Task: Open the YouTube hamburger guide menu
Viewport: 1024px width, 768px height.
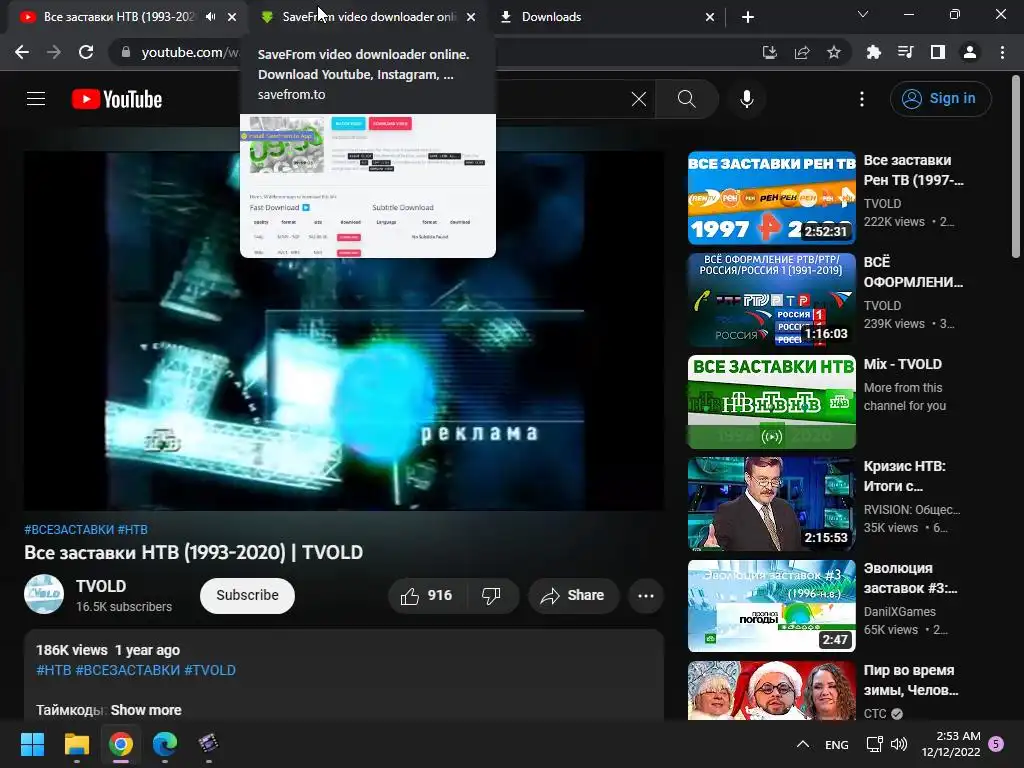Action: coord(36,99)
